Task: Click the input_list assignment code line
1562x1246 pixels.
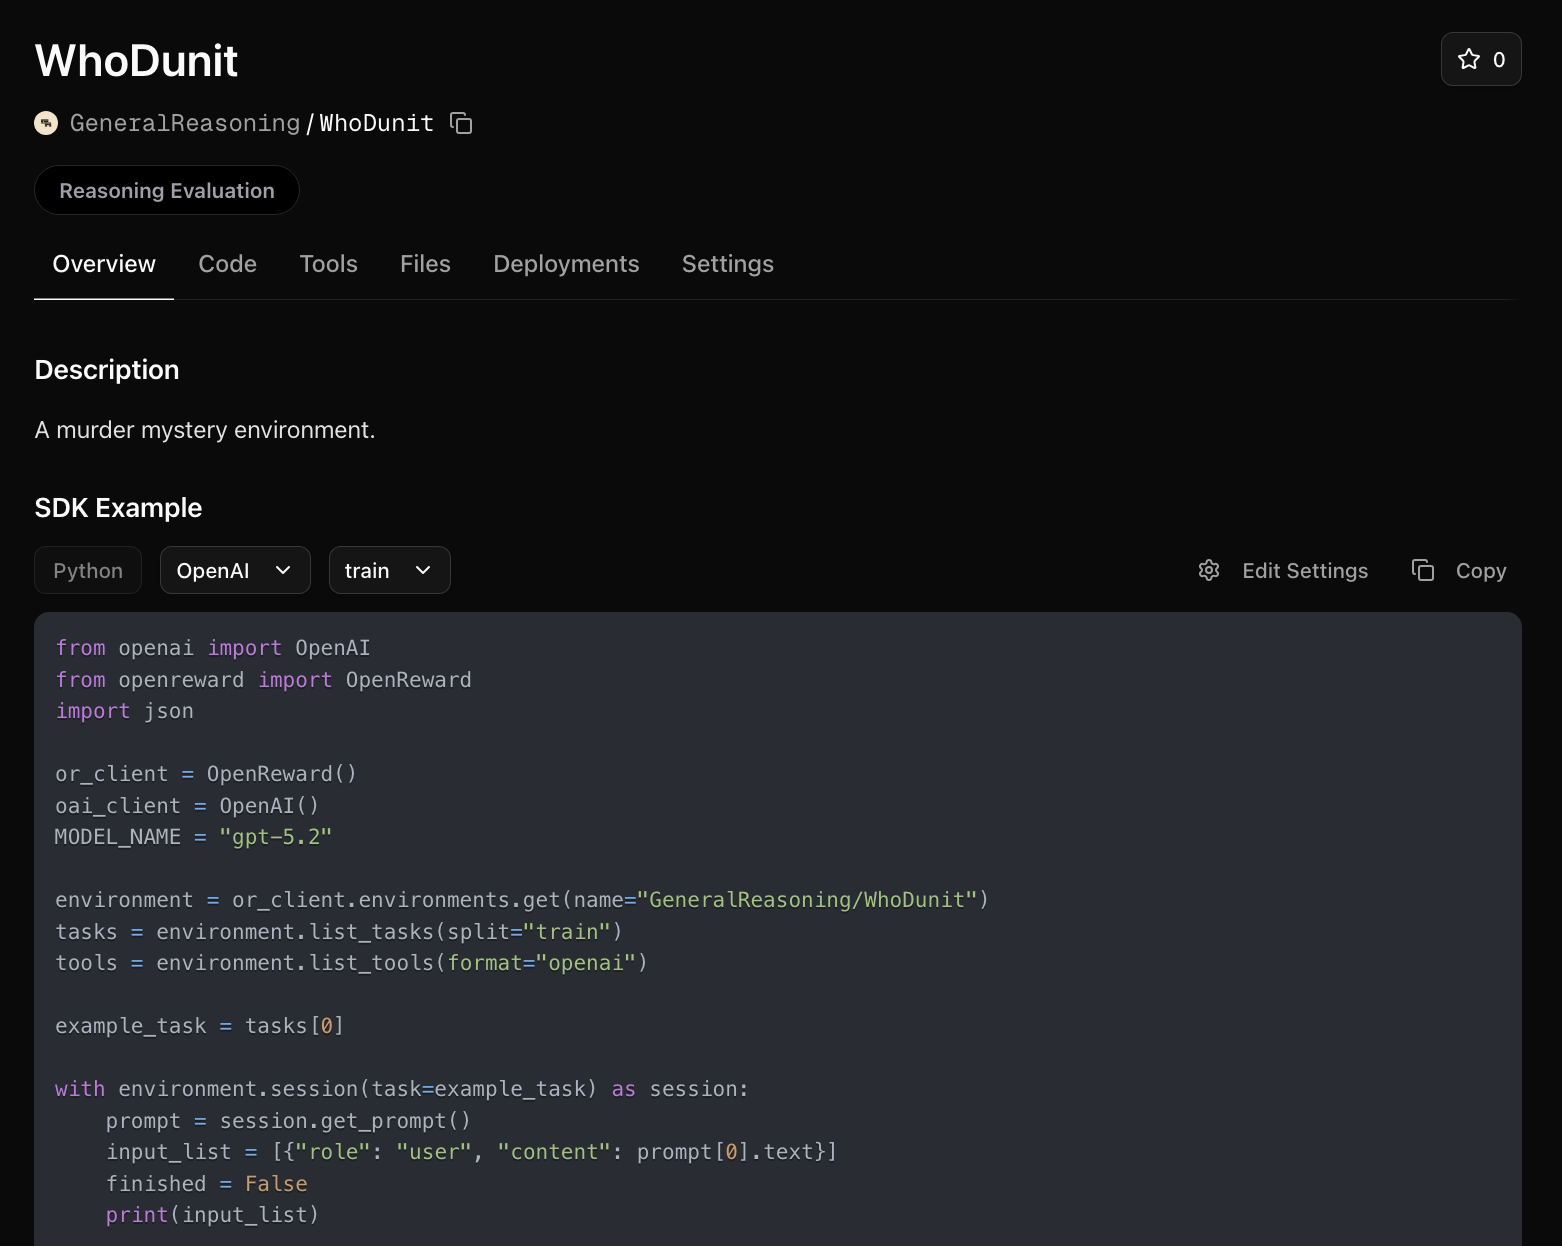Action: [471, 1152]
